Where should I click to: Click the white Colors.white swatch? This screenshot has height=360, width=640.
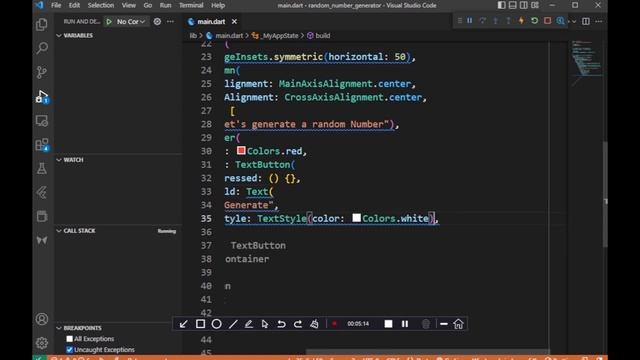[356, 218]
